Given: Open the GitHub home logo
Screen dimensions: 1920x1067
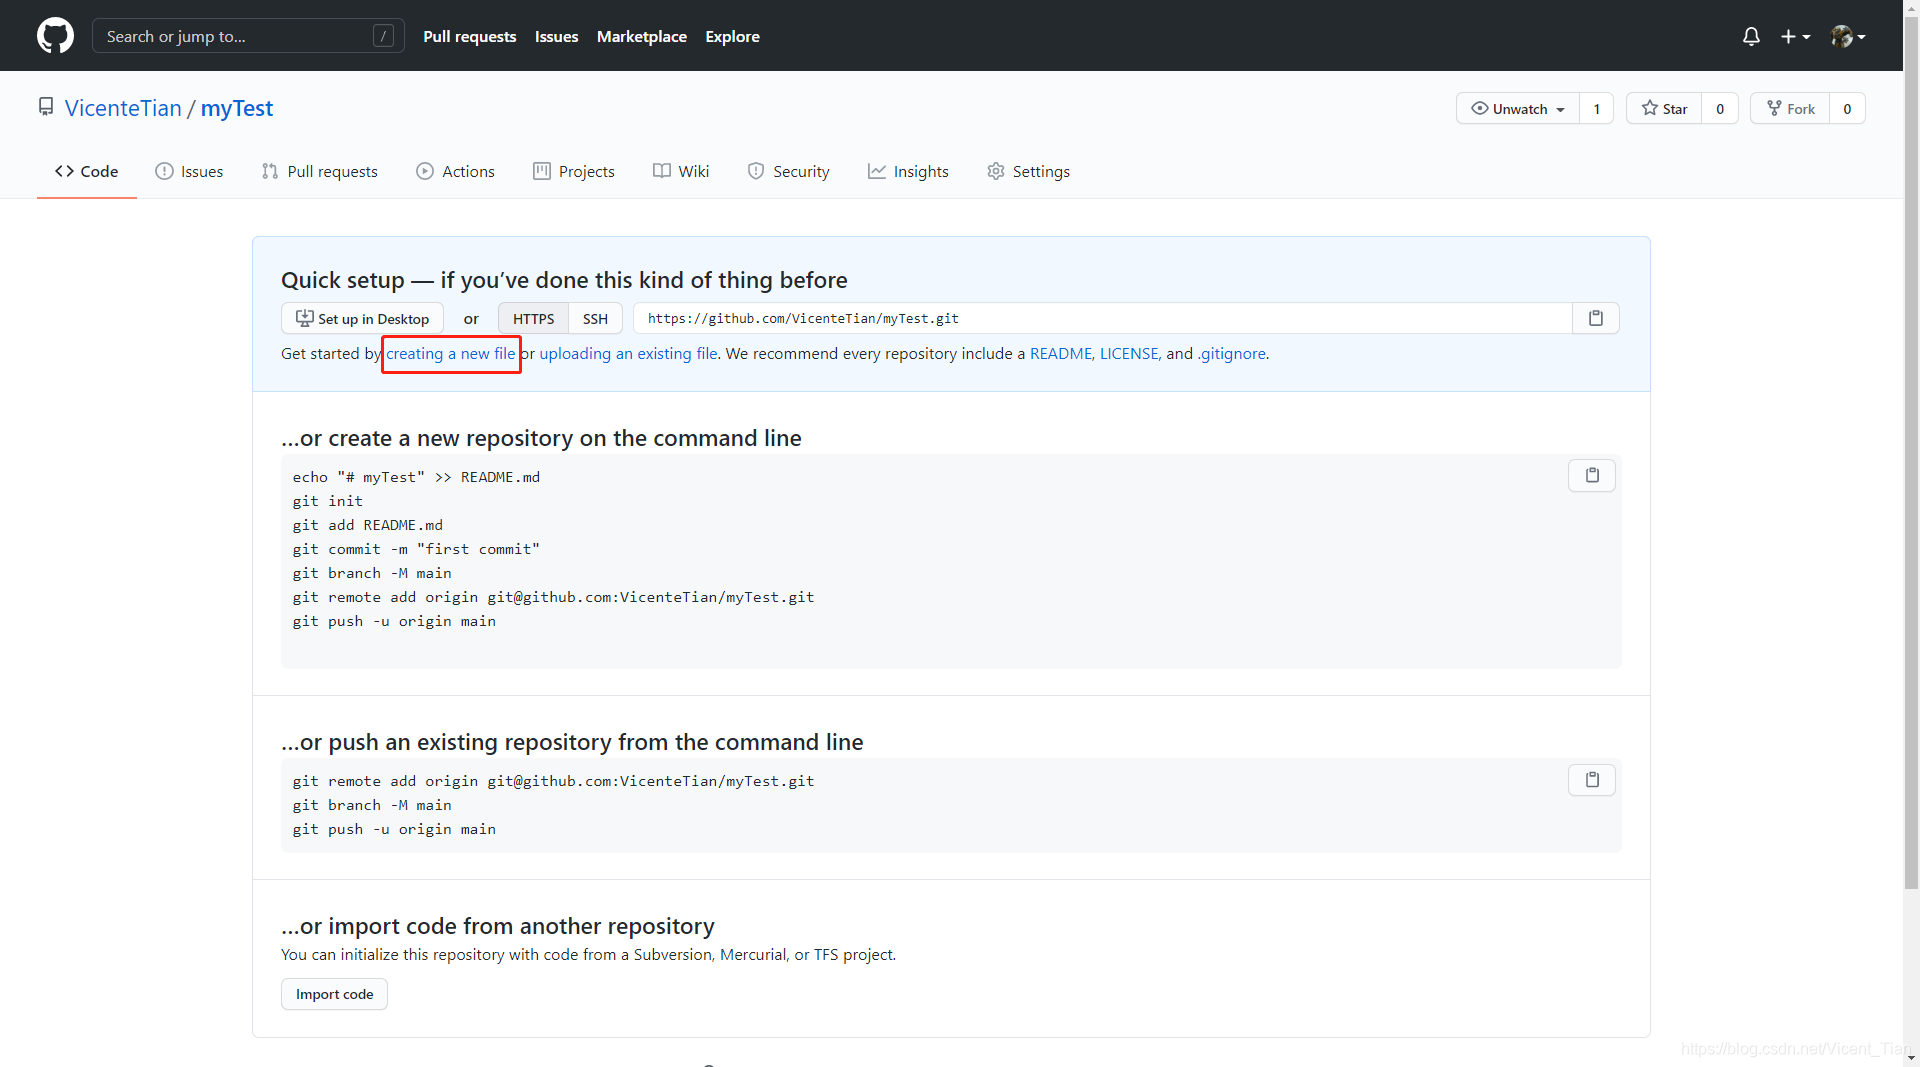Looking at the screenshot, I should [55, 36].
